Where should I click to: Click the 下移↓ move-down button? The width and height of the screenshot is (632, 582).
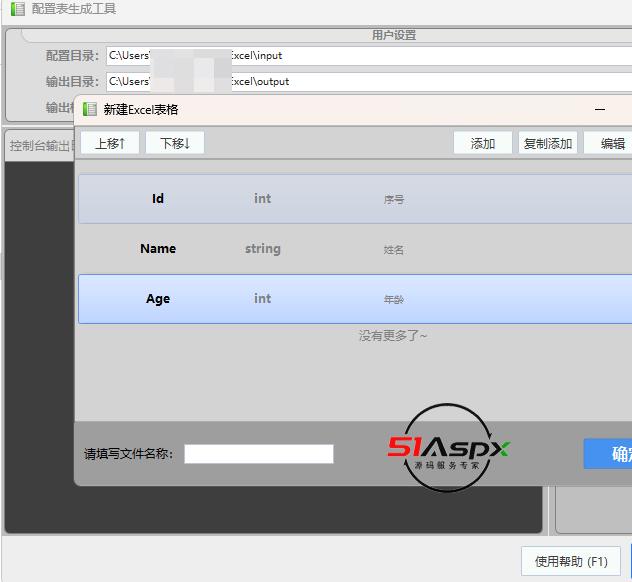click(x=175, y=143)
